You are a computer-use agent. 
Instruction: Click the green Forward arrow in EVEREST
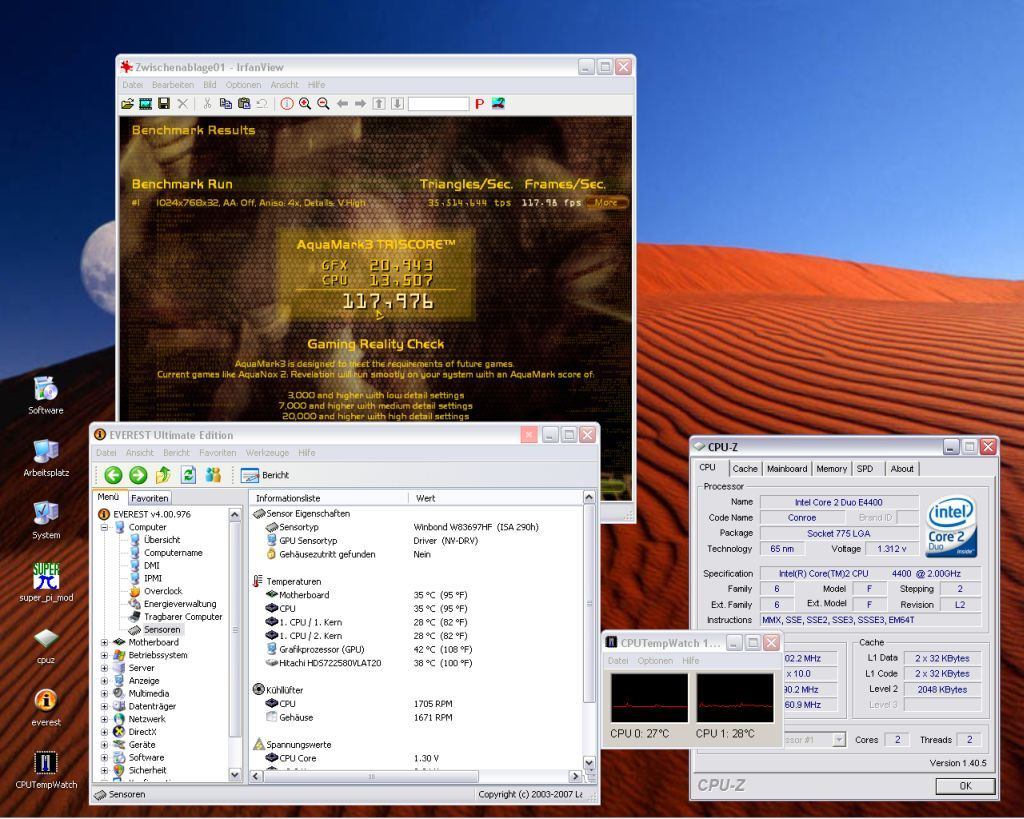[138, 475]
